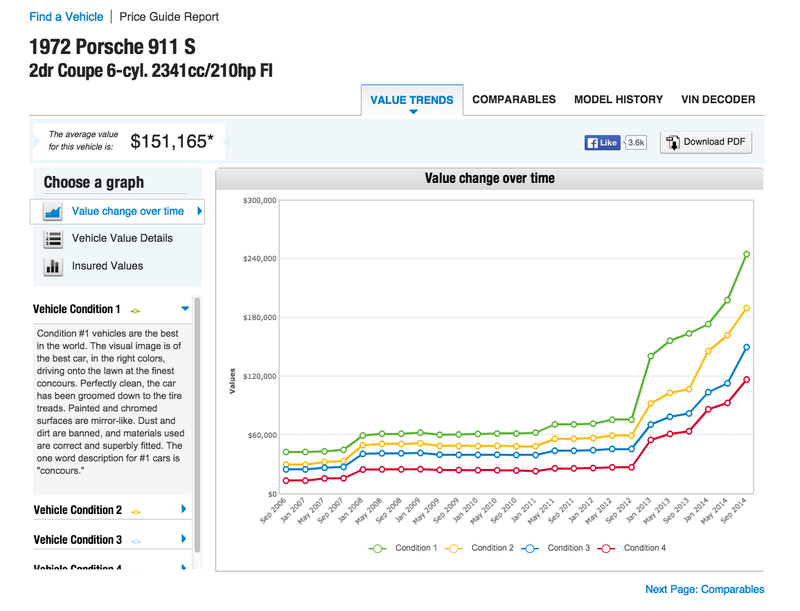
Task: Click the $151,165* average value text
Action: tap(171, 141)
